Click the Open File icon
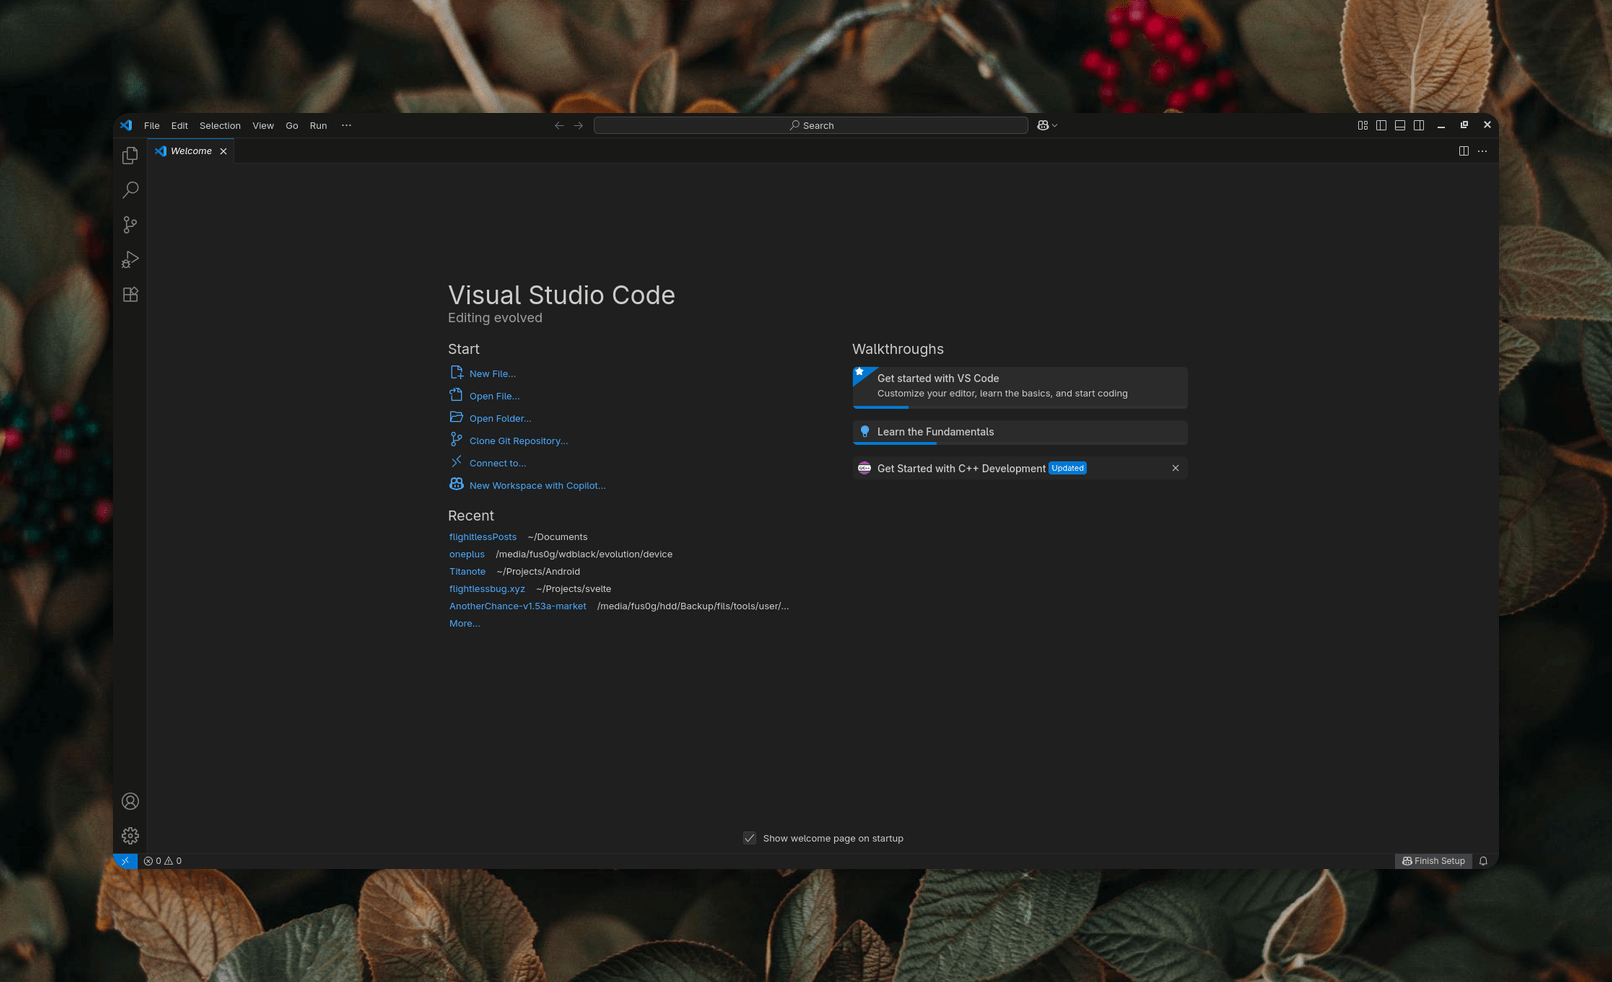Screen dimensions: 1612x982 tap(456, 395)
